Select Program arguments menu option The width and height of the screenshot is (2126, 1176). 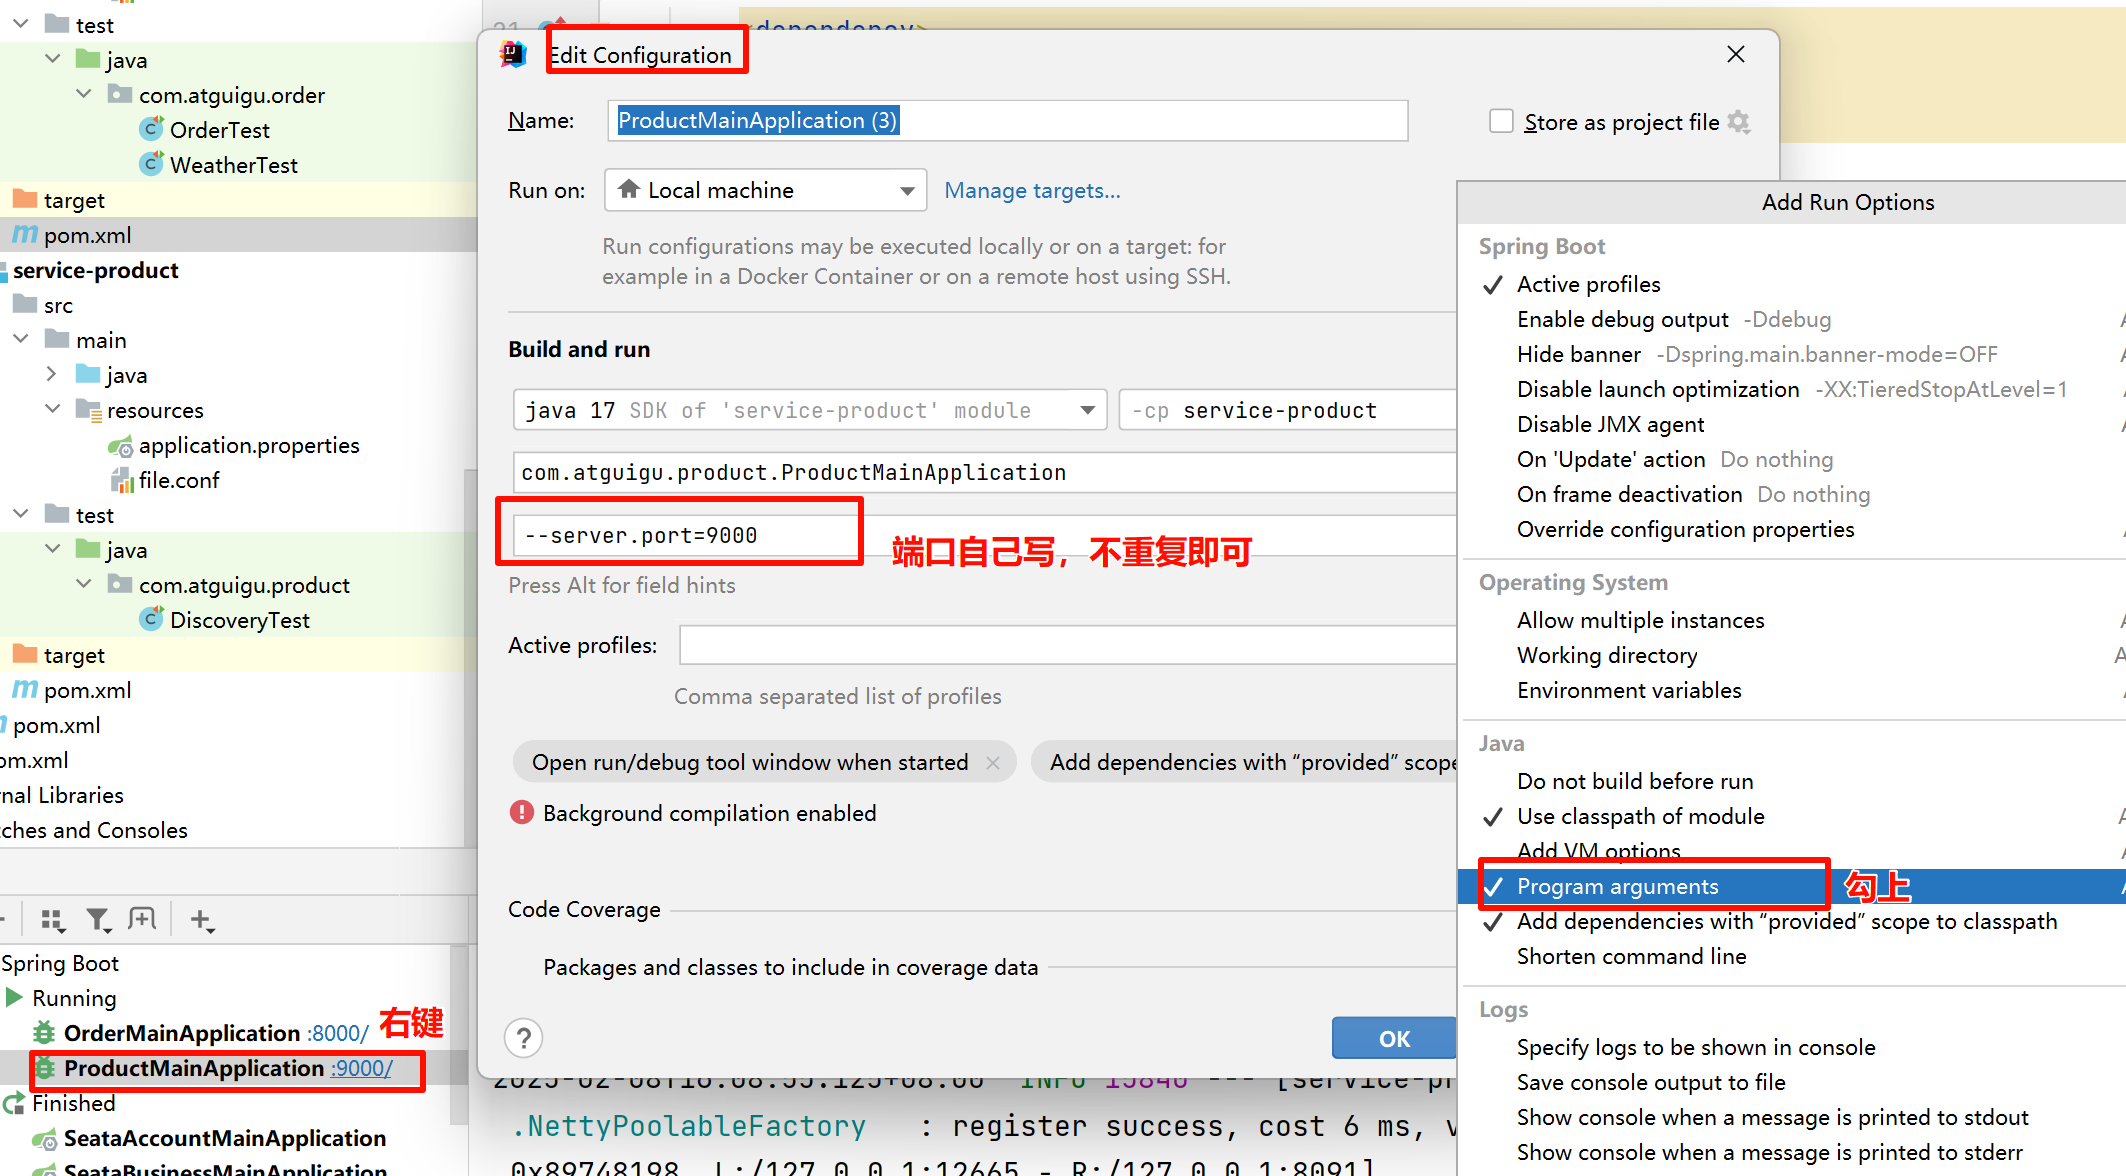1617,887
